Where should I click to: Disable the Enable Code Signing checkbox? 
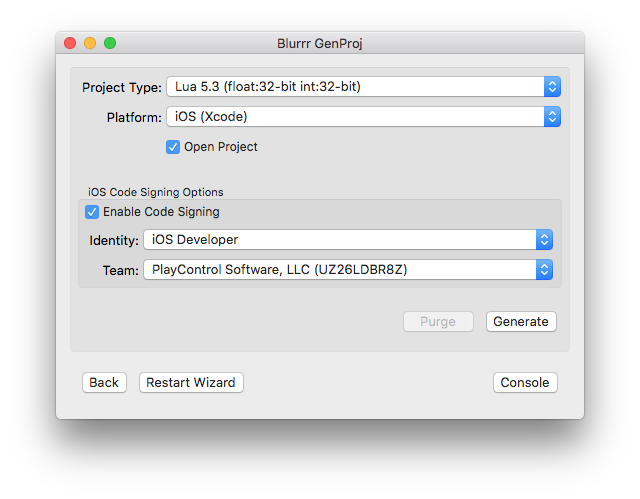92,212
